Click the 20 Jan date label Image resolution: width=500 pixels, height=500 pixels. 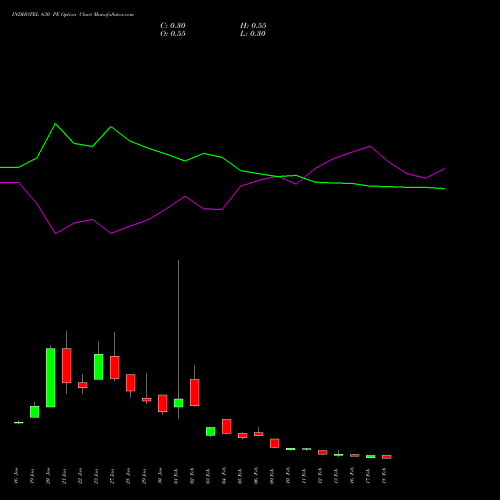(x=49, y=476)
